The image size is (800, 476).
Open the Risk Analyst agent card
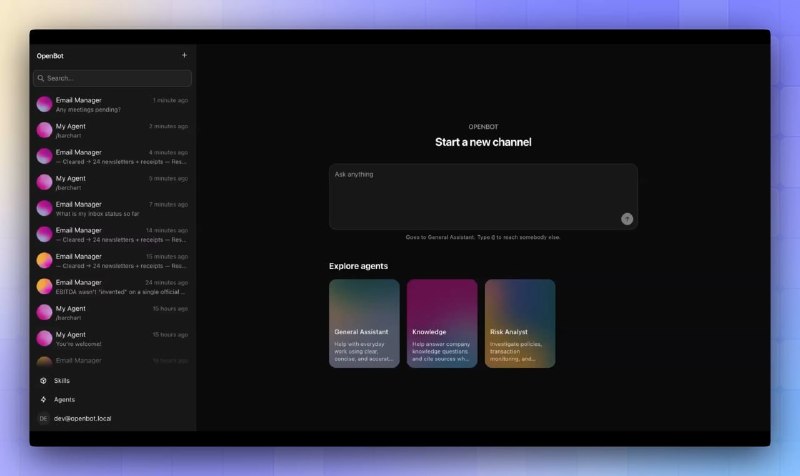520,323
